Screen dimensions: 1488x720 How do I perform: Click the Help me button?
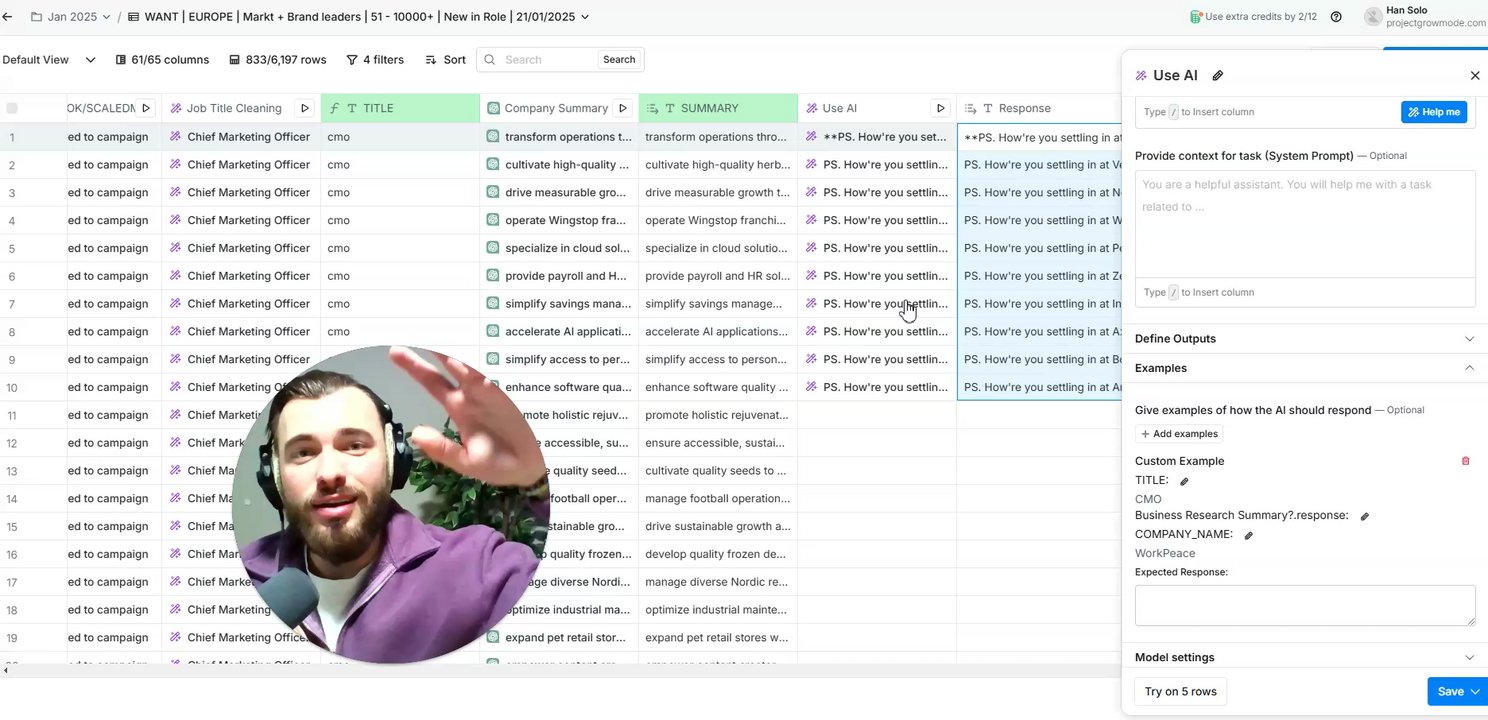(1434, 112)
